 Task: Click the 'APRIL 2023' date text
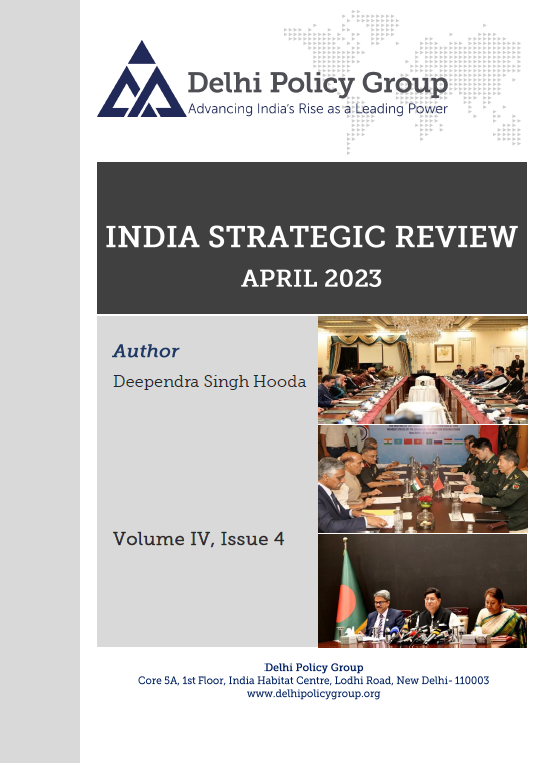pos(311,279)
